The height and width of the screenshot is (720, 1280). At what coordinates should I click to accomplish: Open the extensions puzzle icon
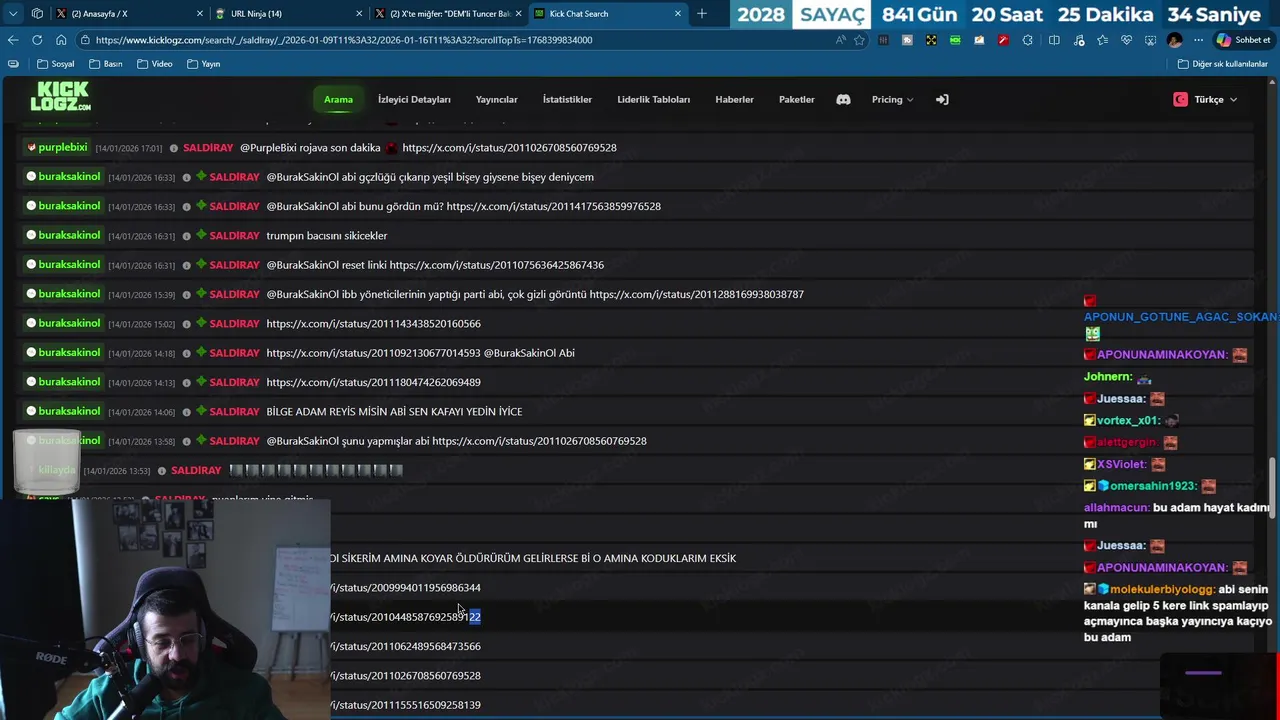1027,40
